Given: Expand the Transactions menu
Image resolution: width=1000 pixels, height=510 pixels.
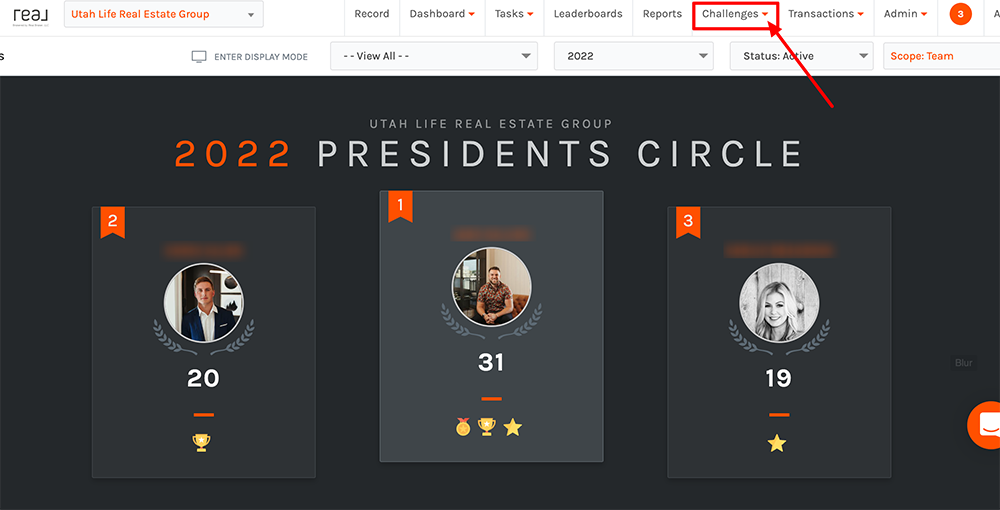Looking at the screenshot, I should (826, 14).
